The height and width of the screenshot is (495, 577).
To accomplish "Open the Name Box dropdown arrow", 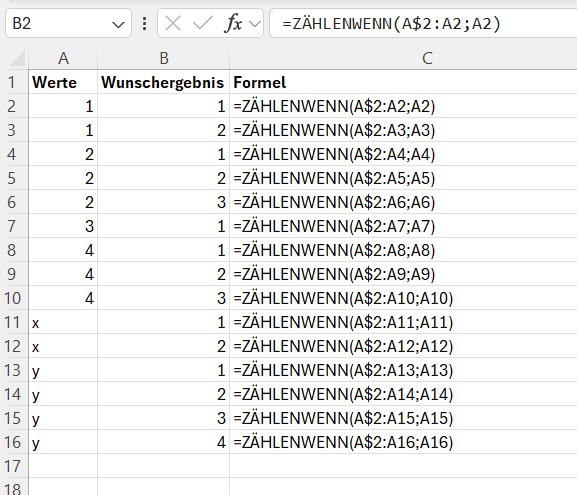I will (118, 25).
